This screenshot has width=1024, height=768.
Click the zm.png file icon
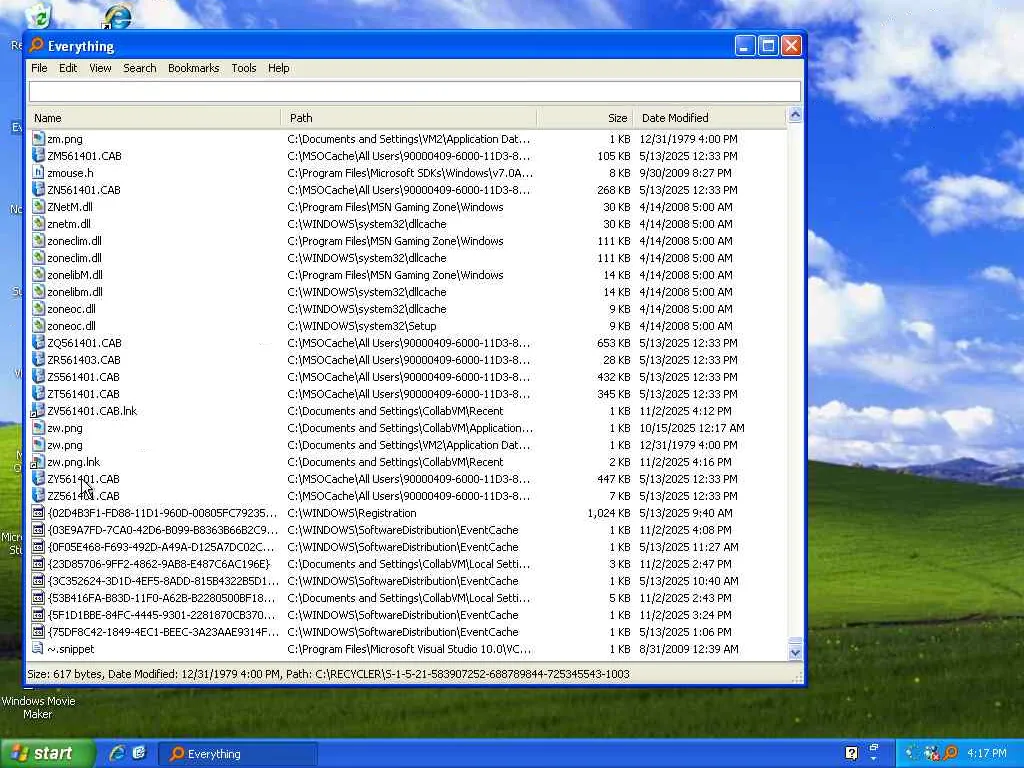pyautogui.click(x=39, y=138)
